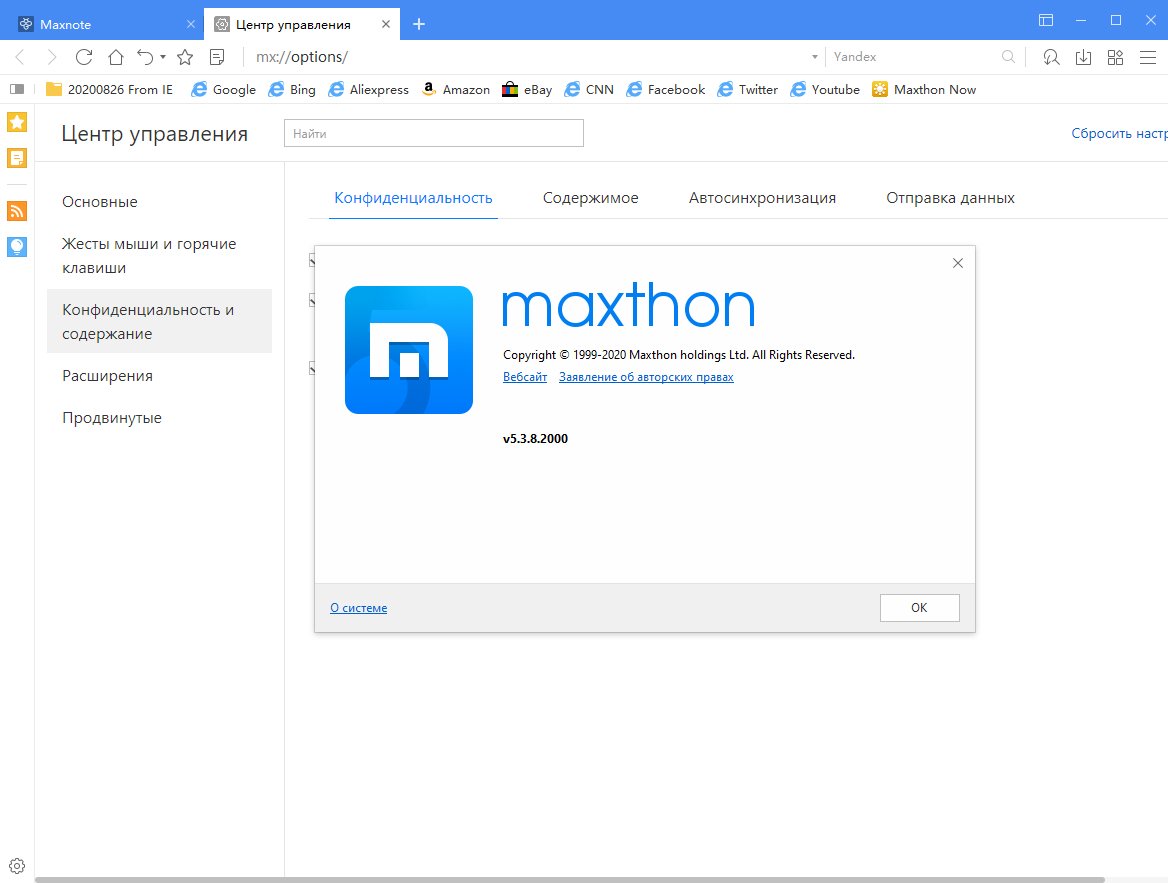Select Расширения in settings sidebar
This screenshot has height=883, width=1168.
pyautogui.click(x=107, y=376)
